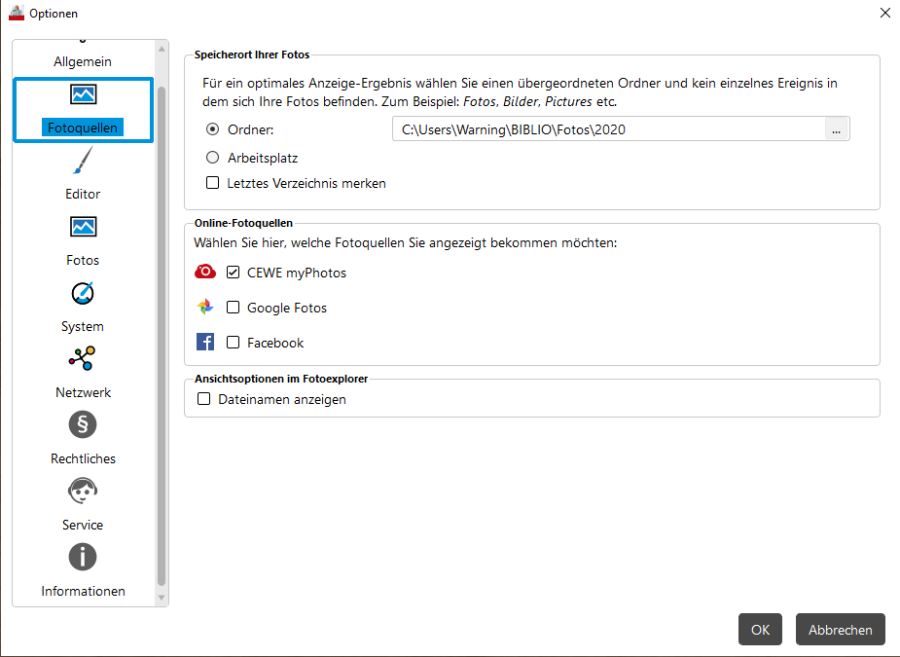This screenshot has width=900, height=657.
Task: Click the sidebar scroll down arrow
Action: 162,597
